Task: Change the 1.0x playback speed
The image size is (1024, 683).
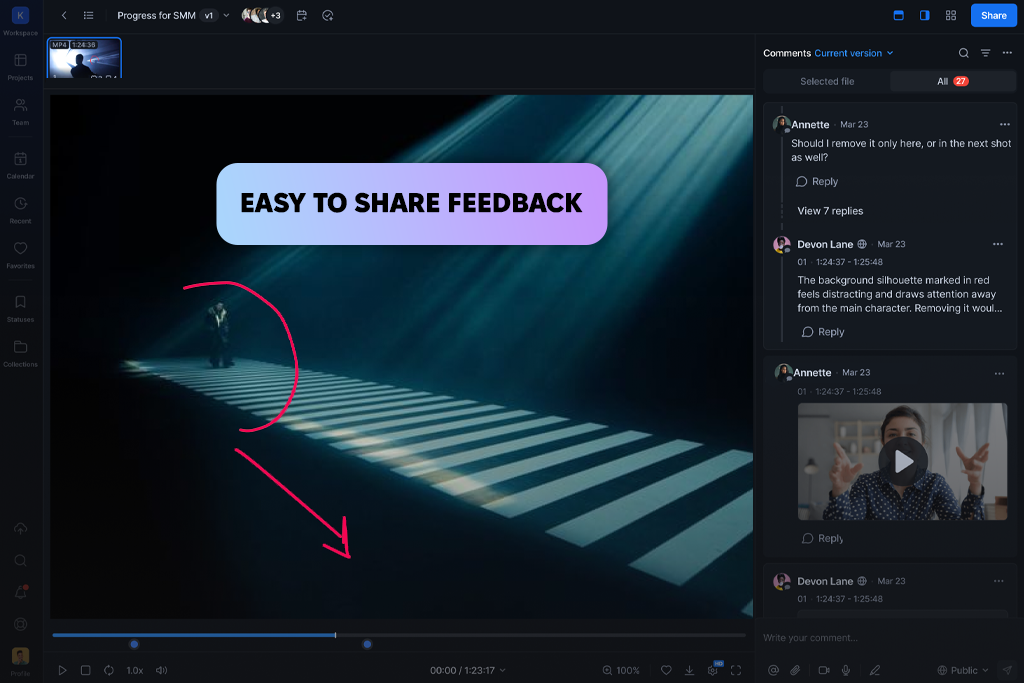Action: 135,670
